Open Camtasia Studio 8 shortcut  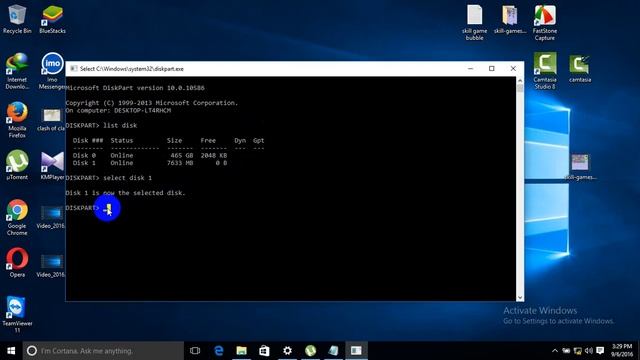click(x=545, y=71)
